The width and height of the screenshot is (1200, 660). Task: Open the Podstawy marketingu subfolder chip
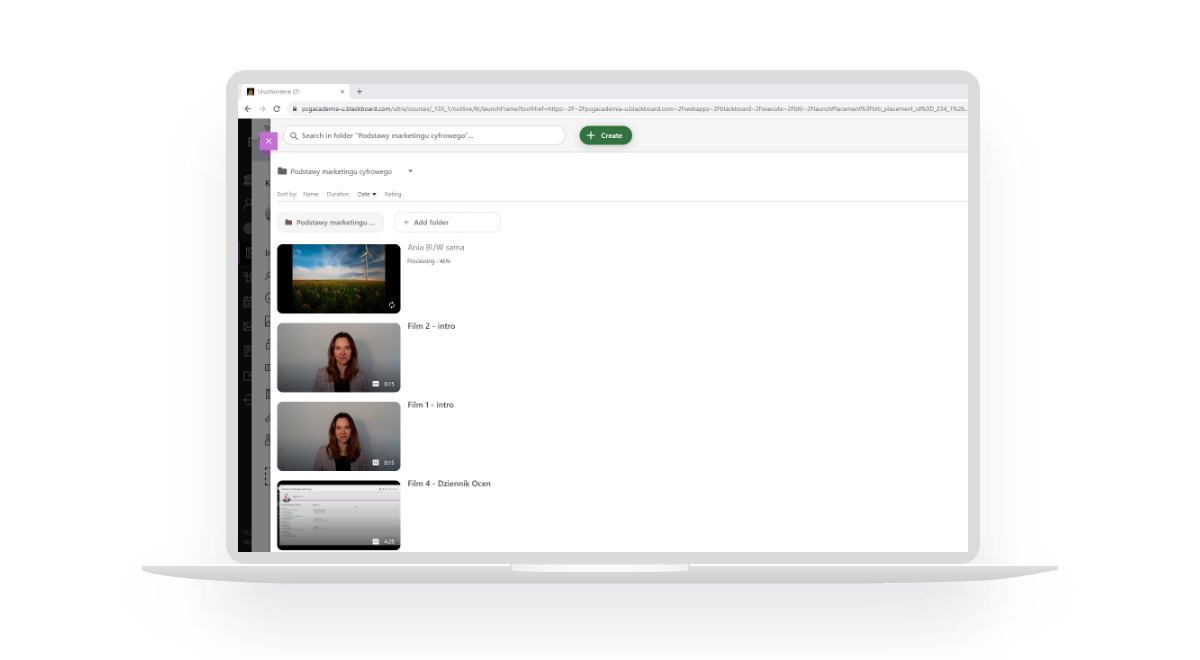tap(330, 222)
